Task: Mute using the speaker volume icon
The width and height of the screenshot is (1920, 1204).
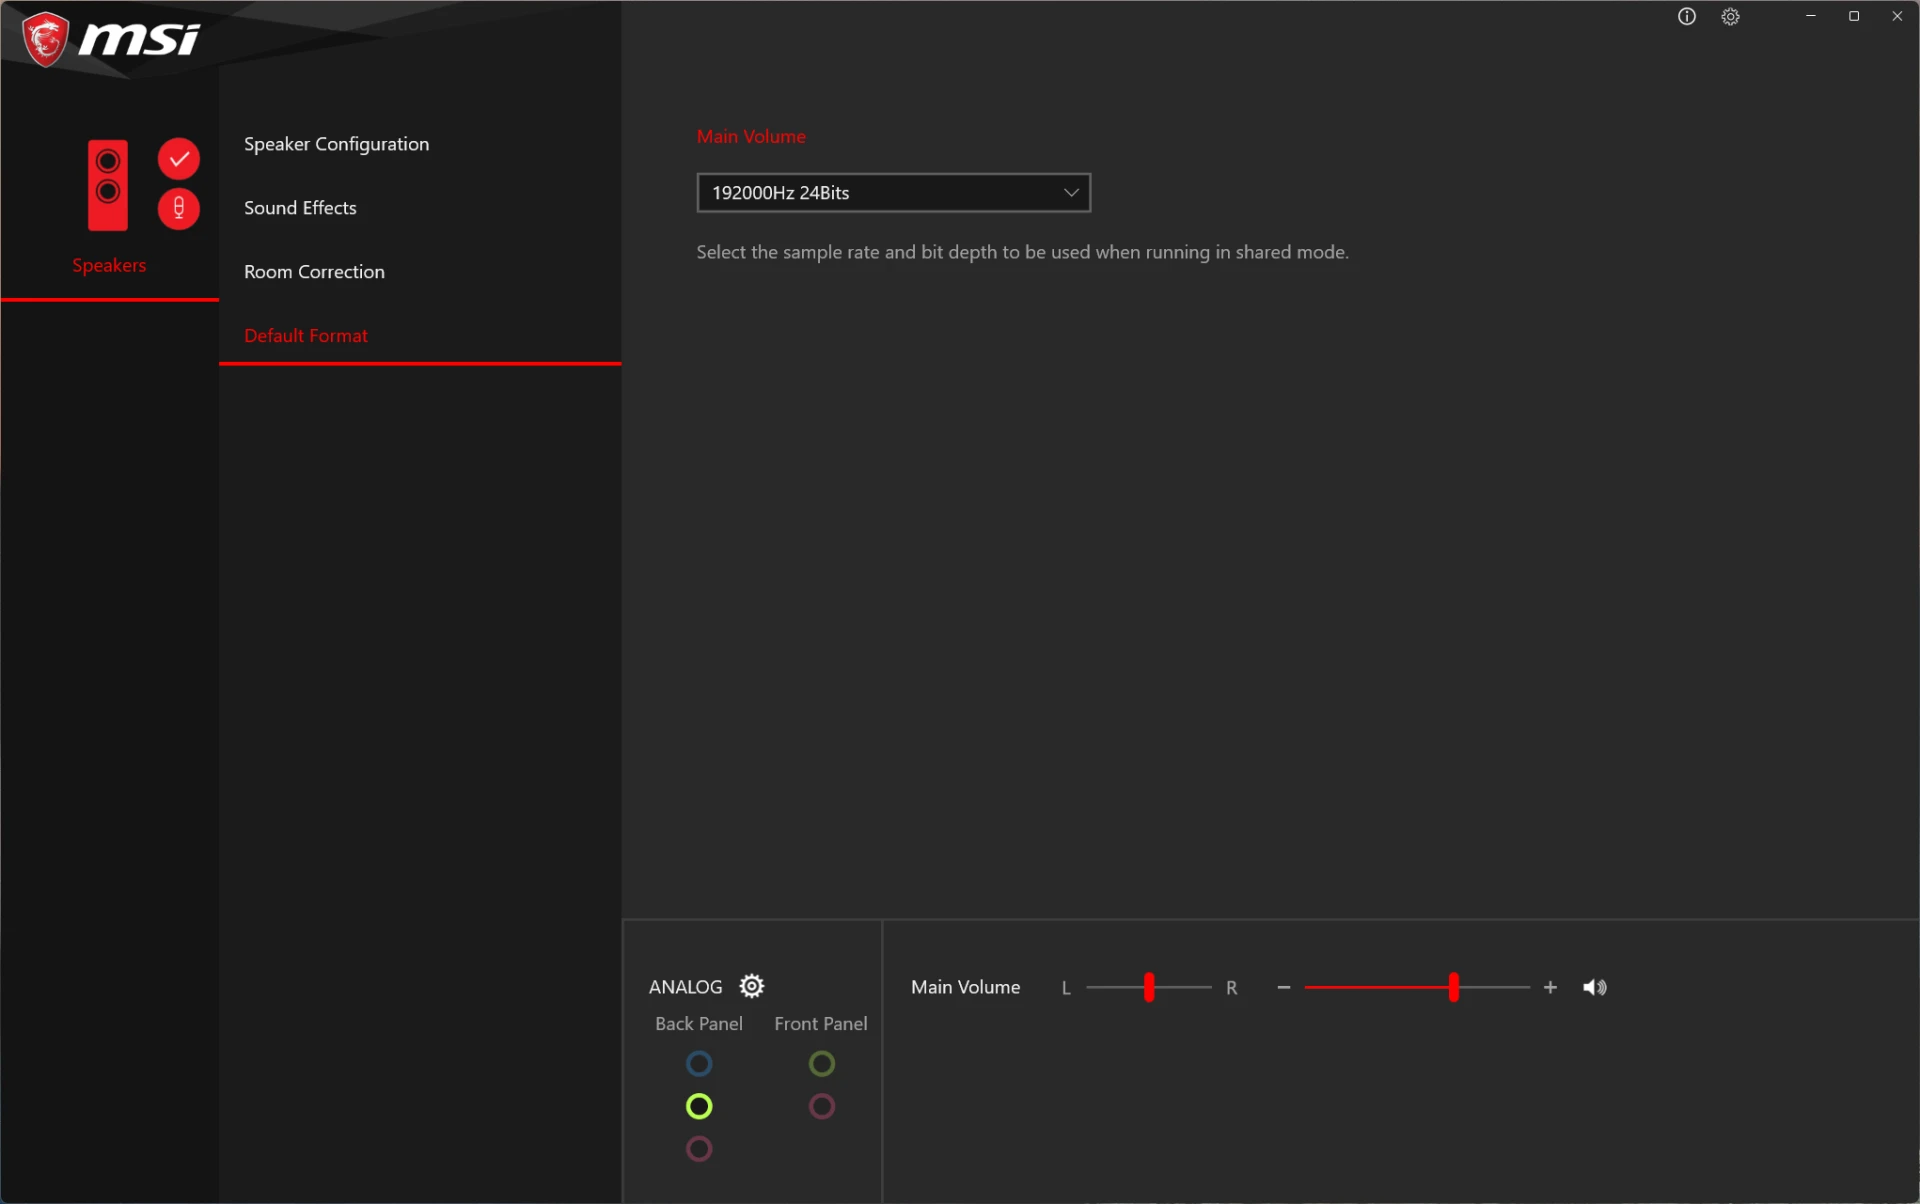Action: 1595,987
